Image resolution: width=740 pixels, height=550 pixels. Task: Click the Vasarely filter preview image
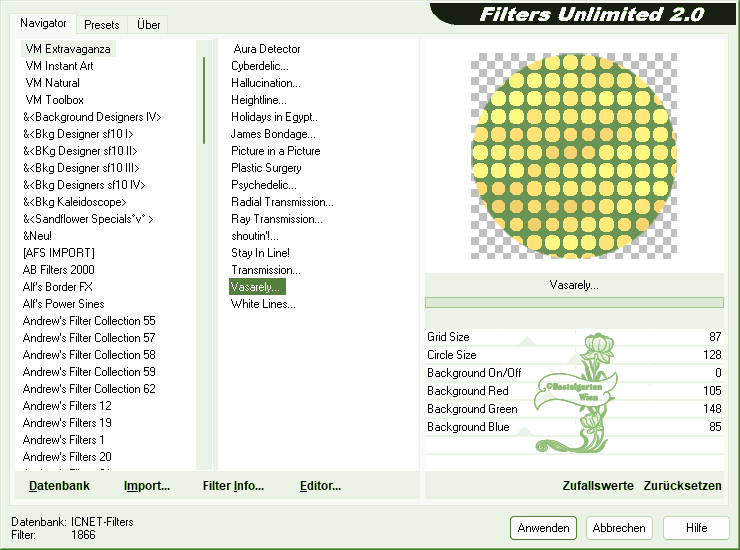click(x=574, y=156)
